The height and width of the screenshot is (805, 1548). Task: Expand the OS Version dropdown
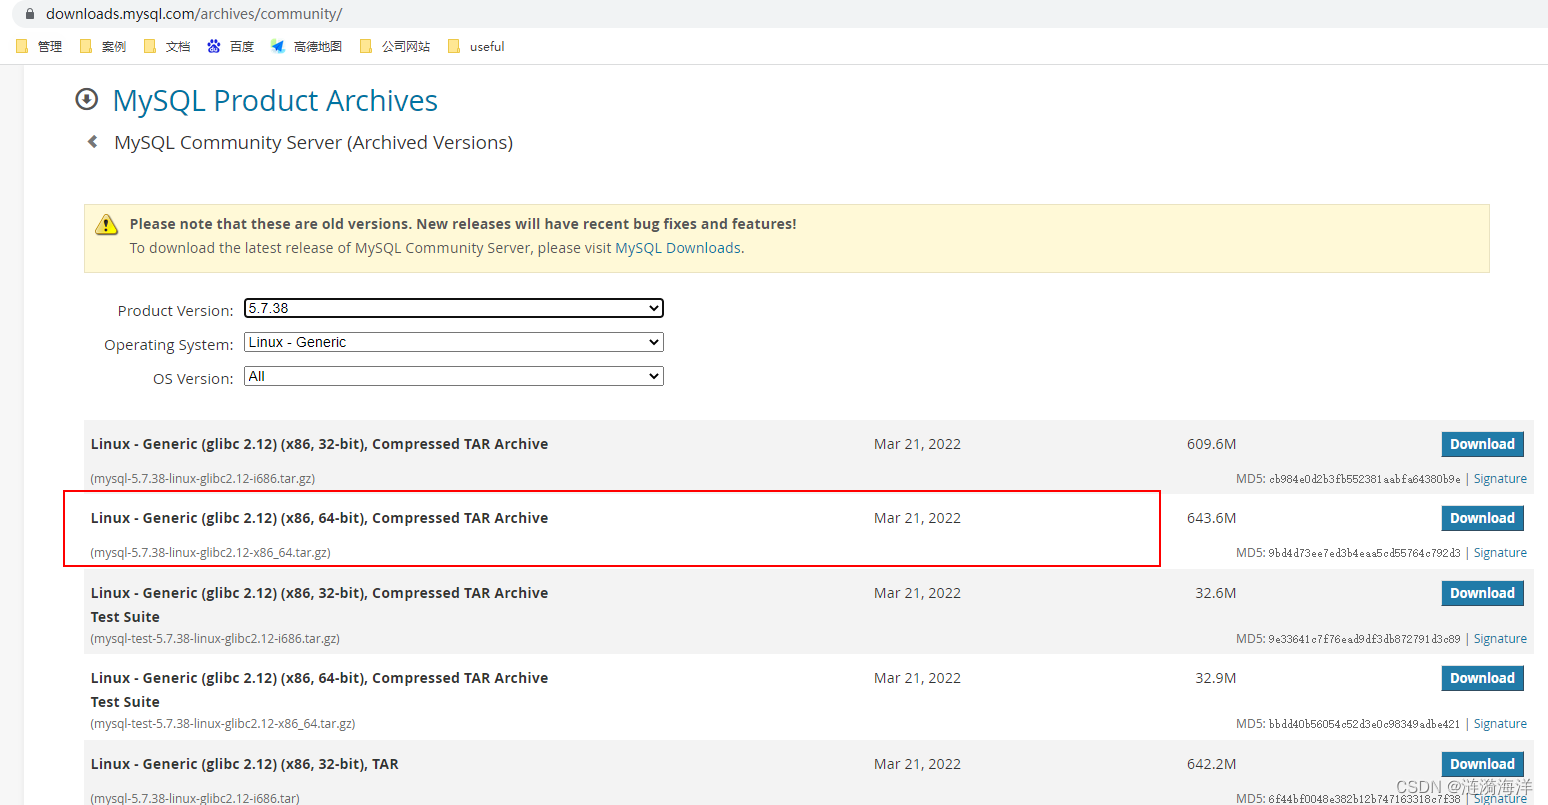[x=454, y=376]
